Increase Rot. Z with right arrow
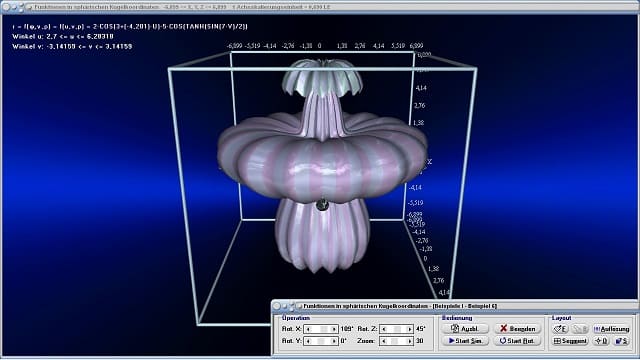 point(410,329)
